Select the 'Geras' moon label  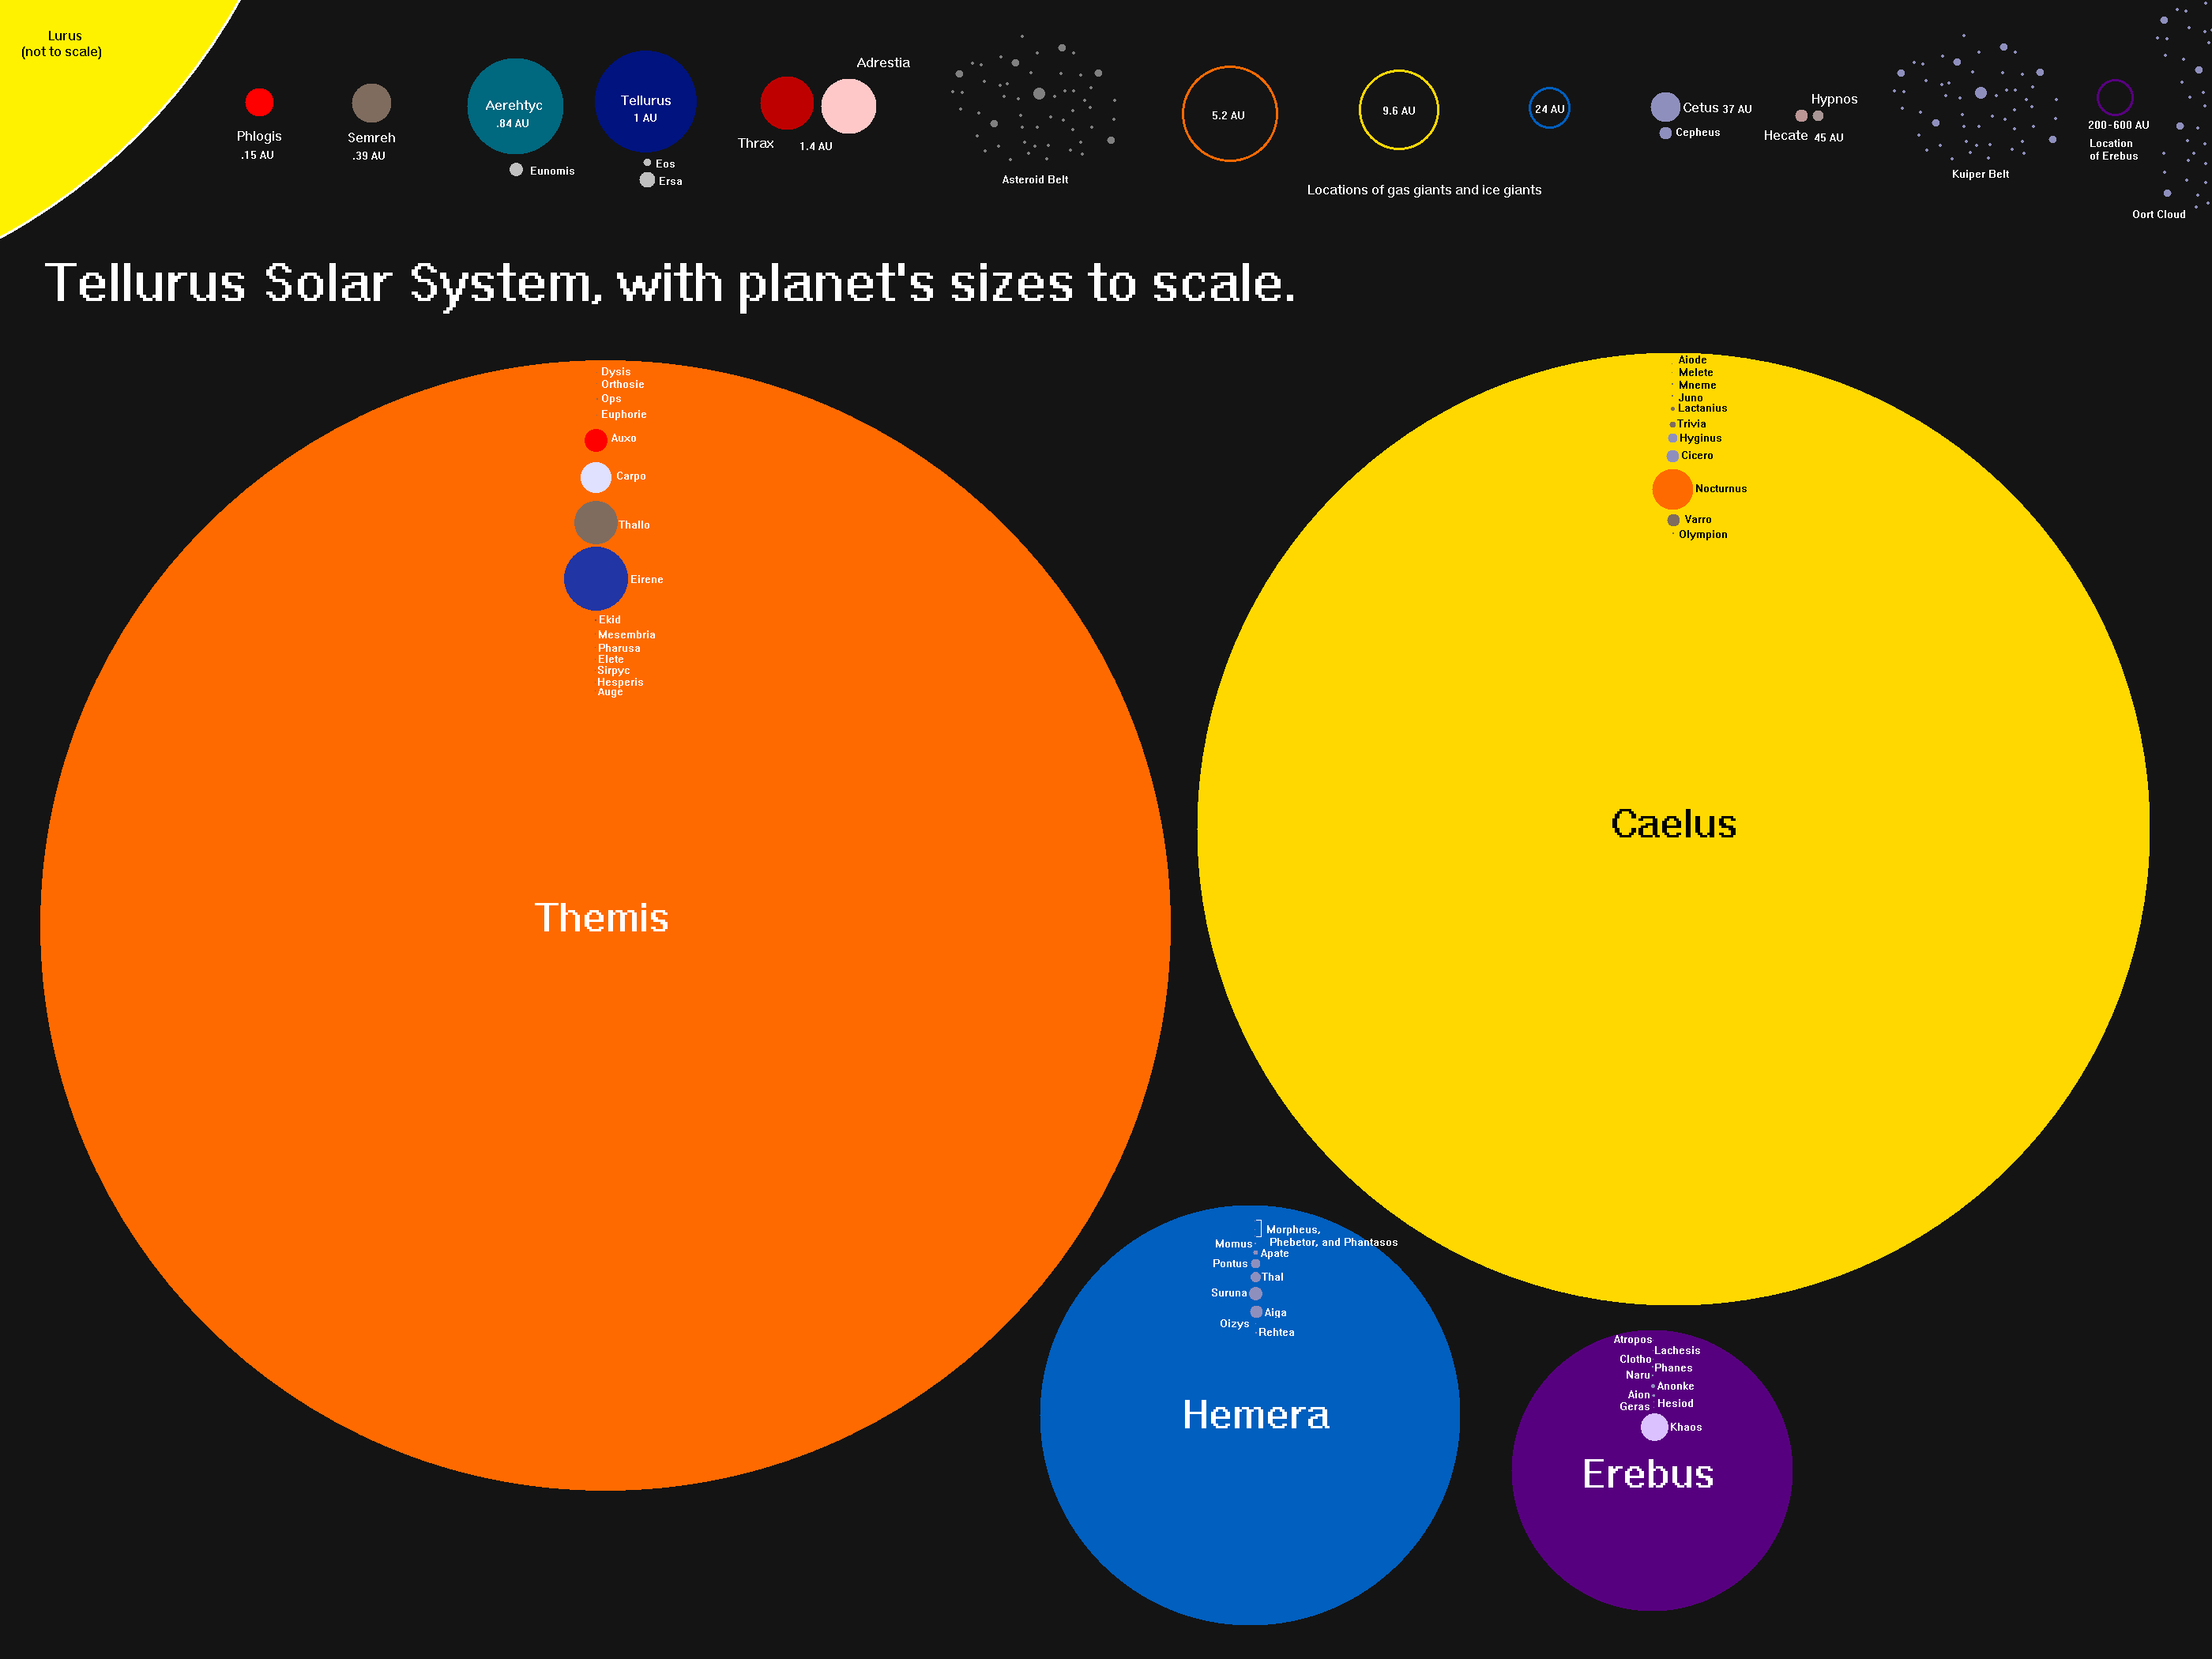[1634, 1407]
